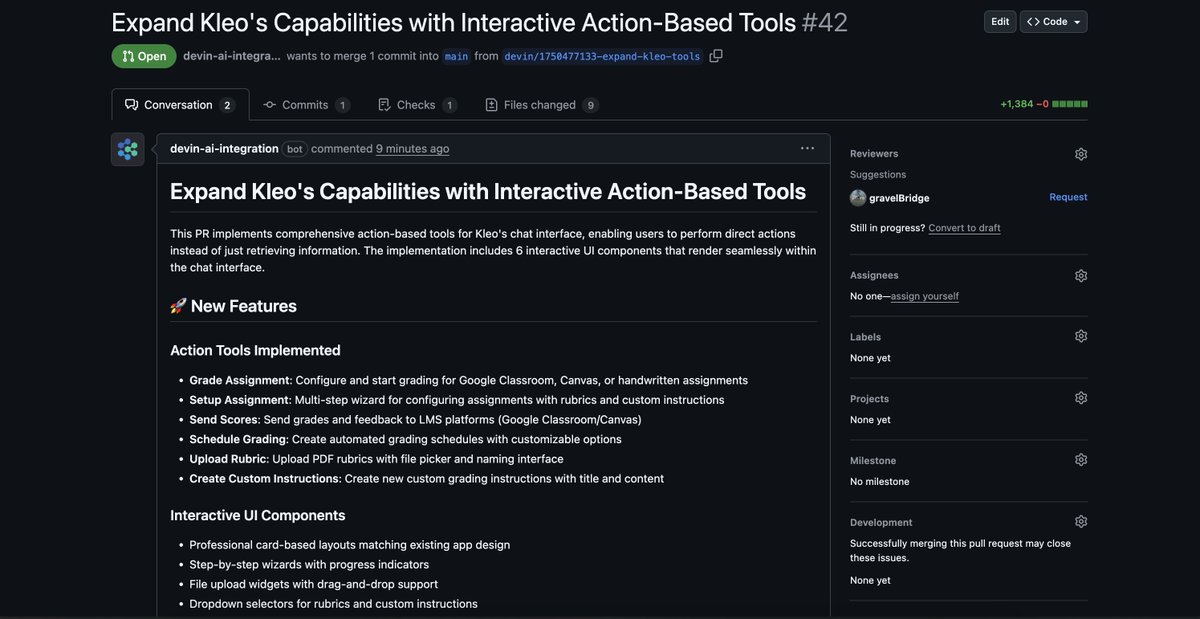Click the Edit title button
Viewport: 1200px width, 619px height.
point(1000,22)
